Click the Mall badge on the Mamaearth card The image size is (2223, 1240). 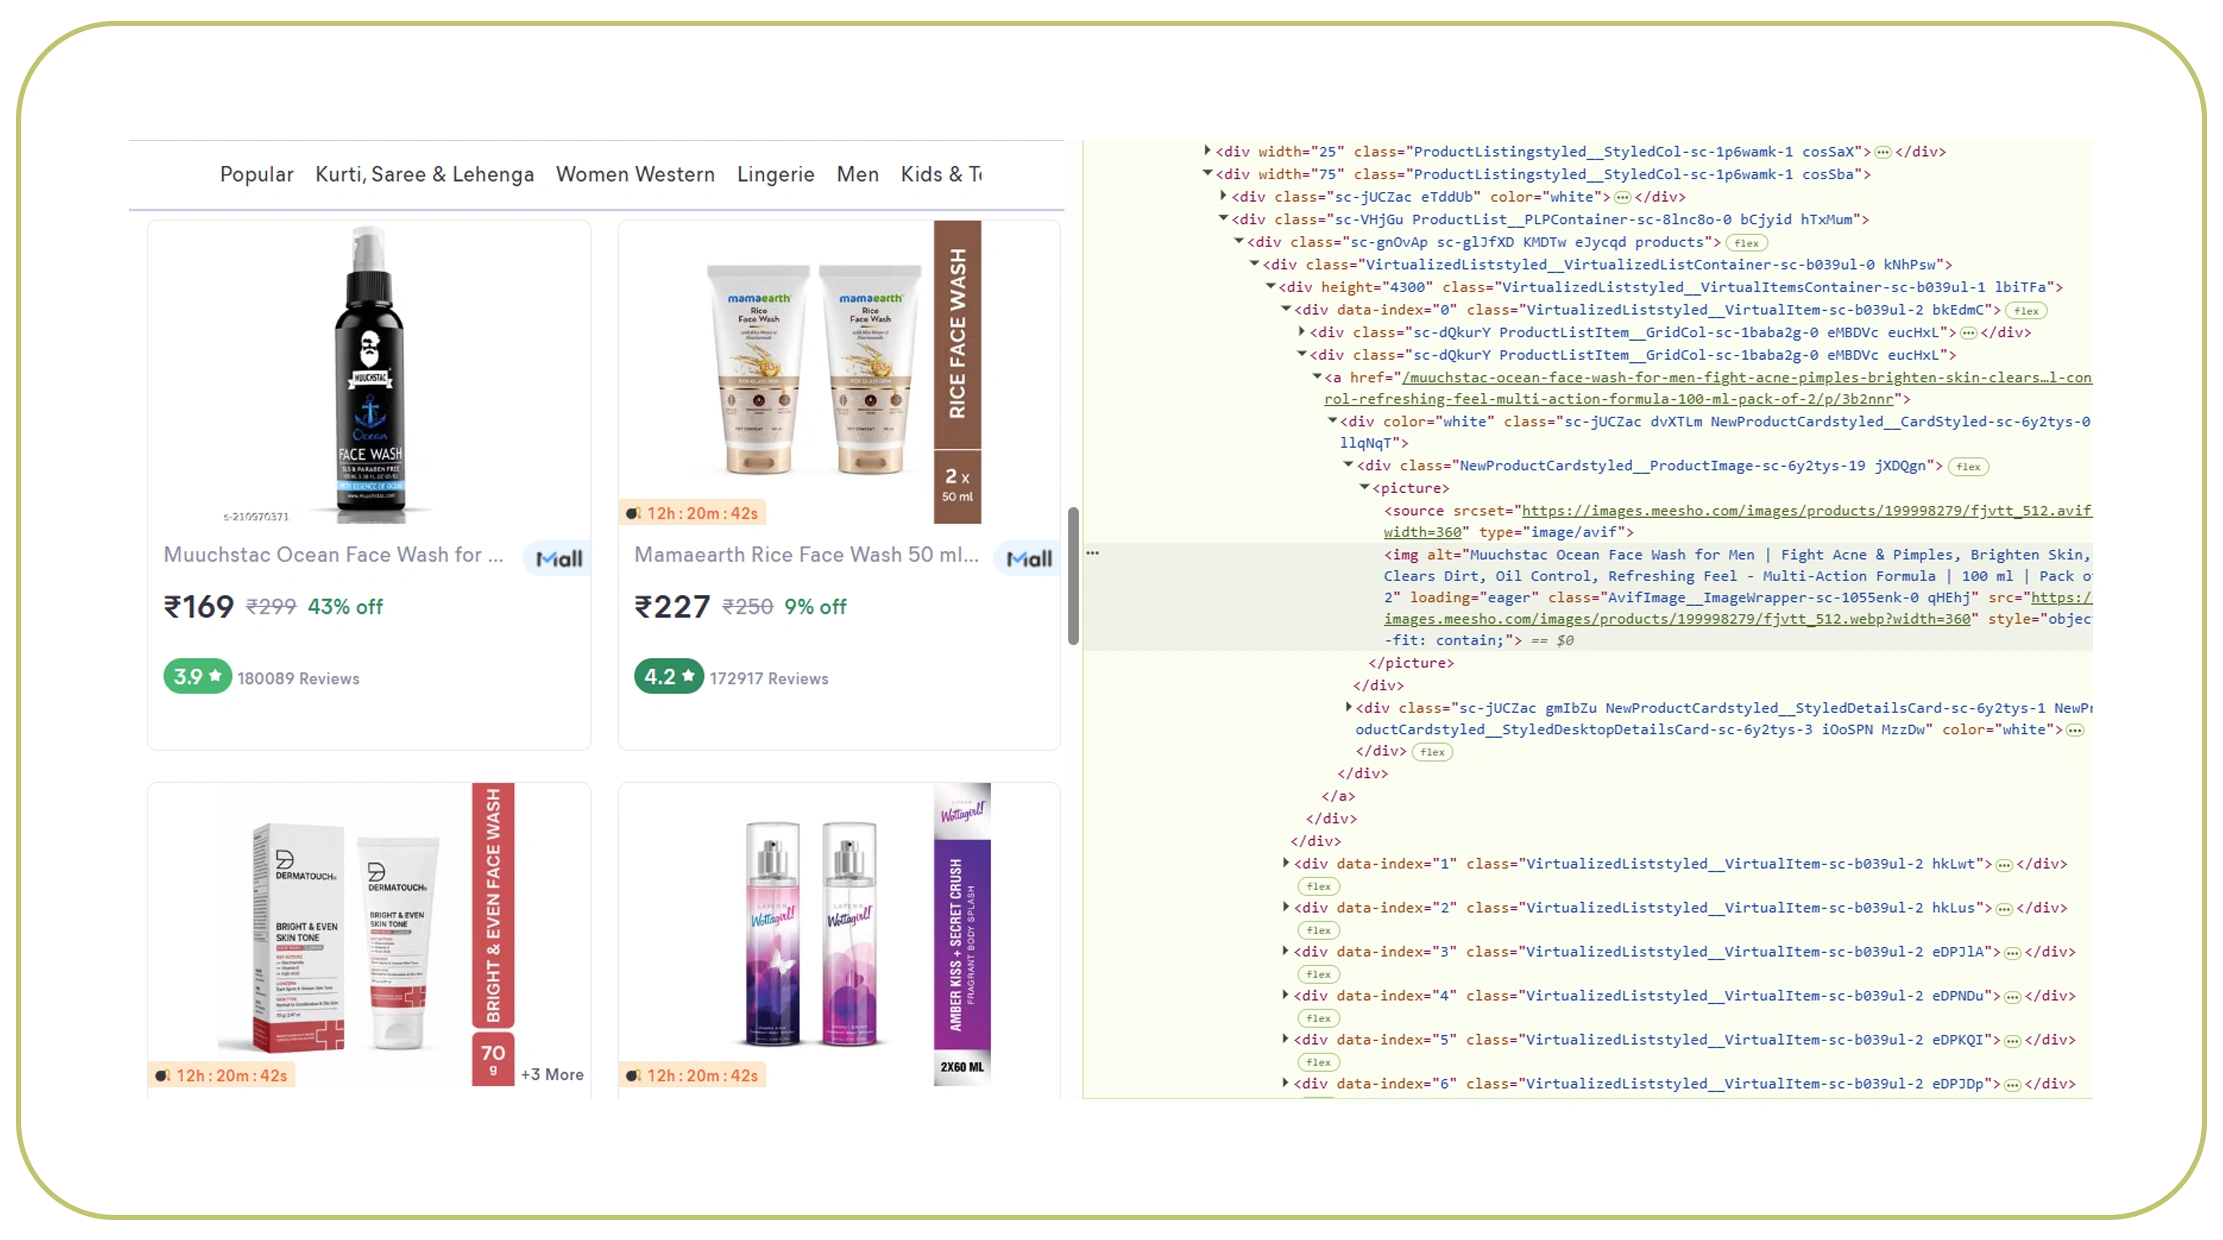coord(1028,559)
